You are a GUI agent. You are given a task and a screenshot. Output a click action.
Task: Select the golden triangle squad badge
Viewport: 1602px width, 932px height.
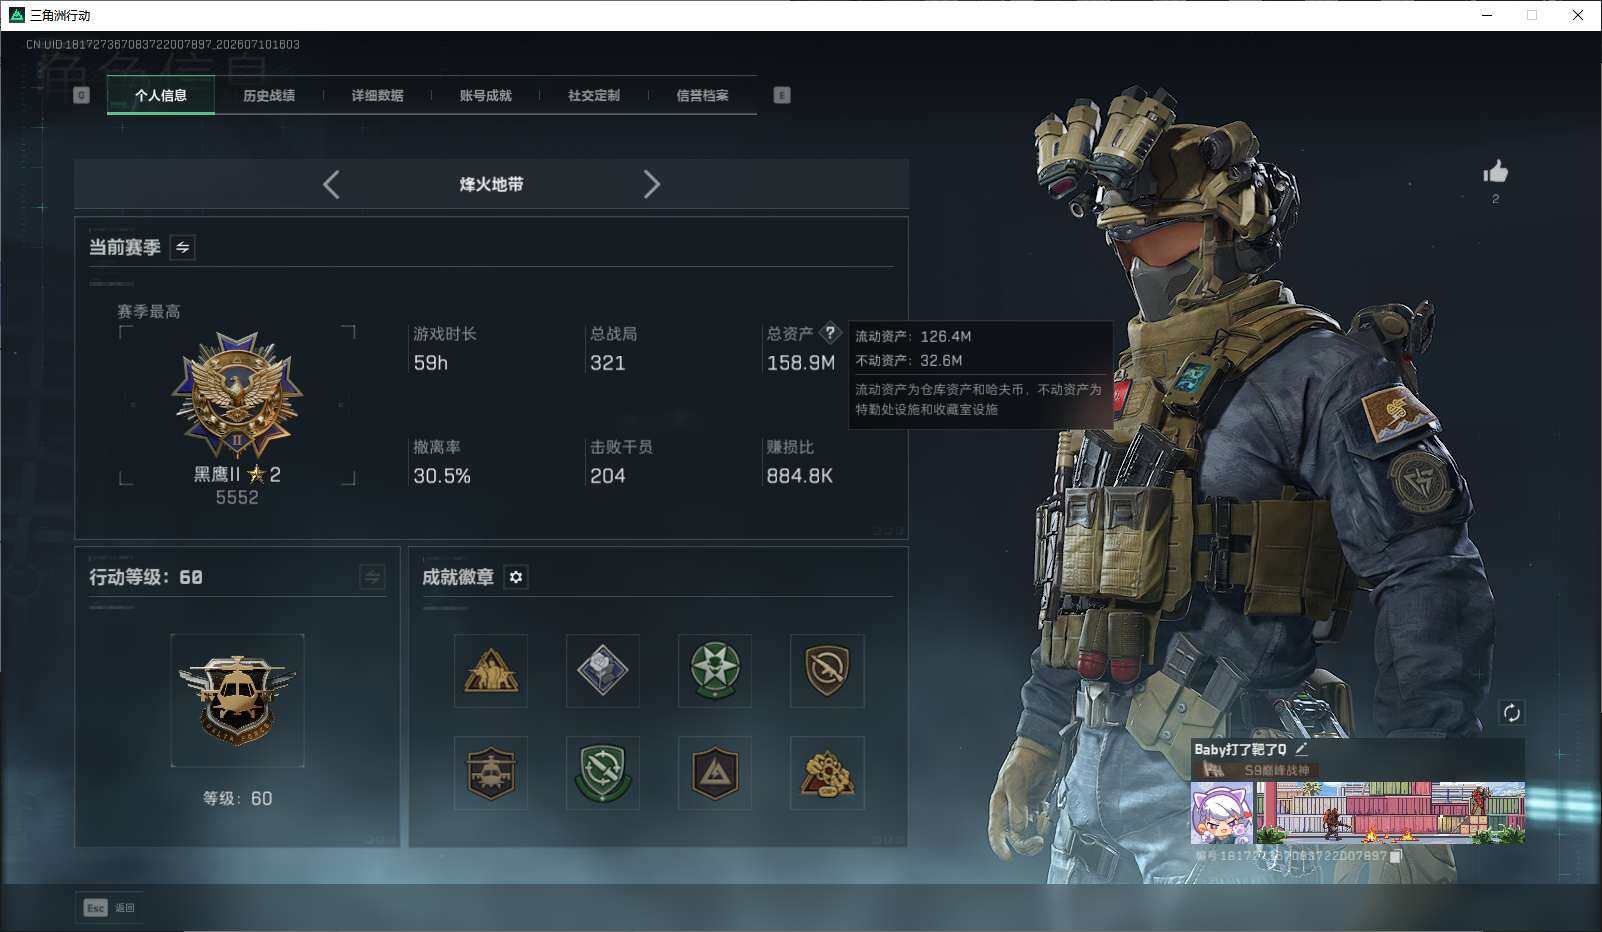491,670
